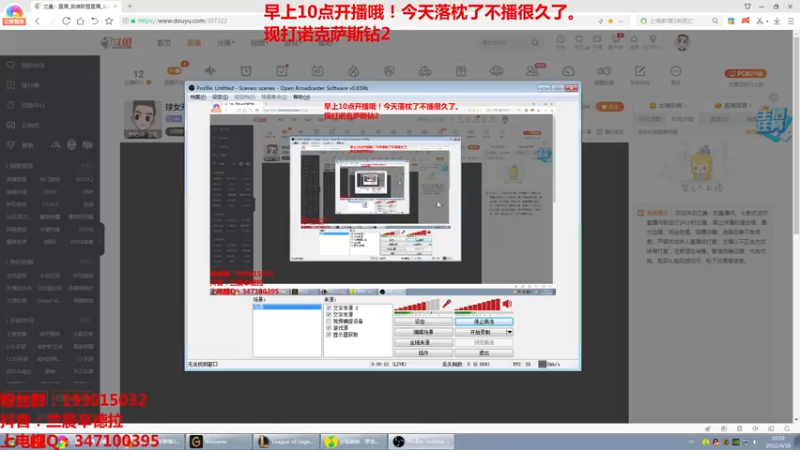Toggle the 文字来源 2 source checkbox
Image resolution: width=800 pixels, height=450 pixels.
(x=329, y=308)
